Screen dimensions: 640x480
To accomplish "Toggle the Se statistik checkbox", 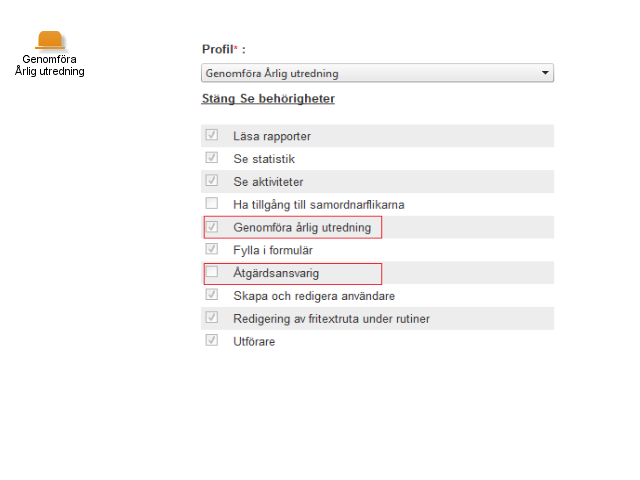I will 211,158.
